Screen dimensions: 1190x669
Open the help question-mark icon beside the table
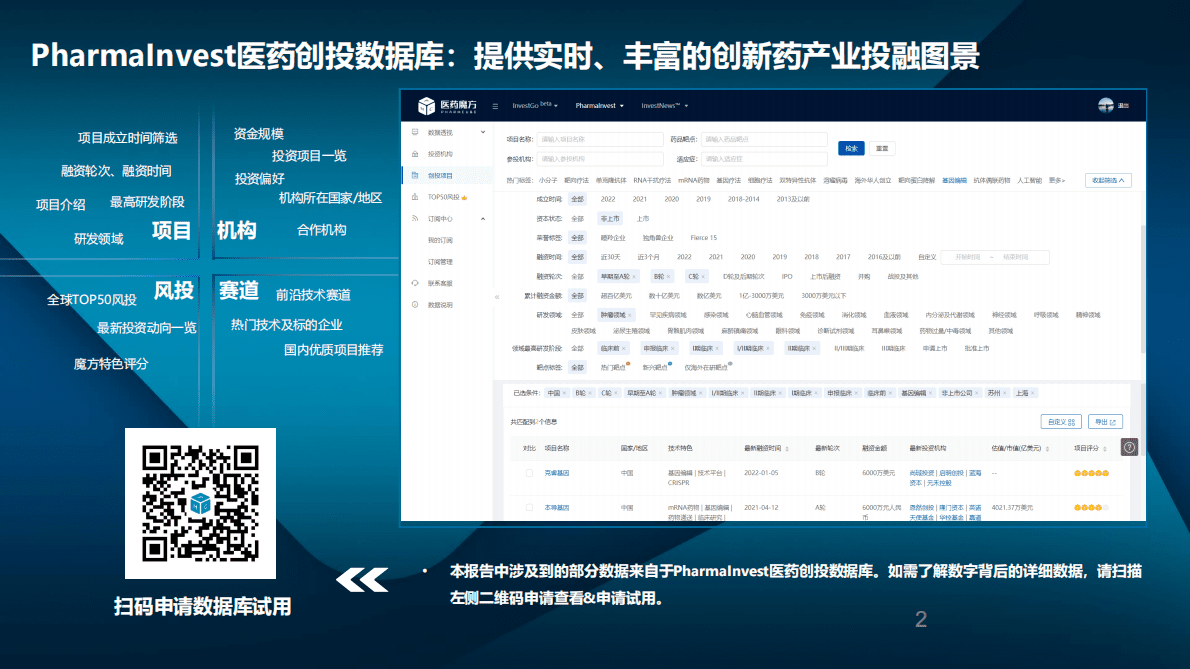tap(1128, 447)
